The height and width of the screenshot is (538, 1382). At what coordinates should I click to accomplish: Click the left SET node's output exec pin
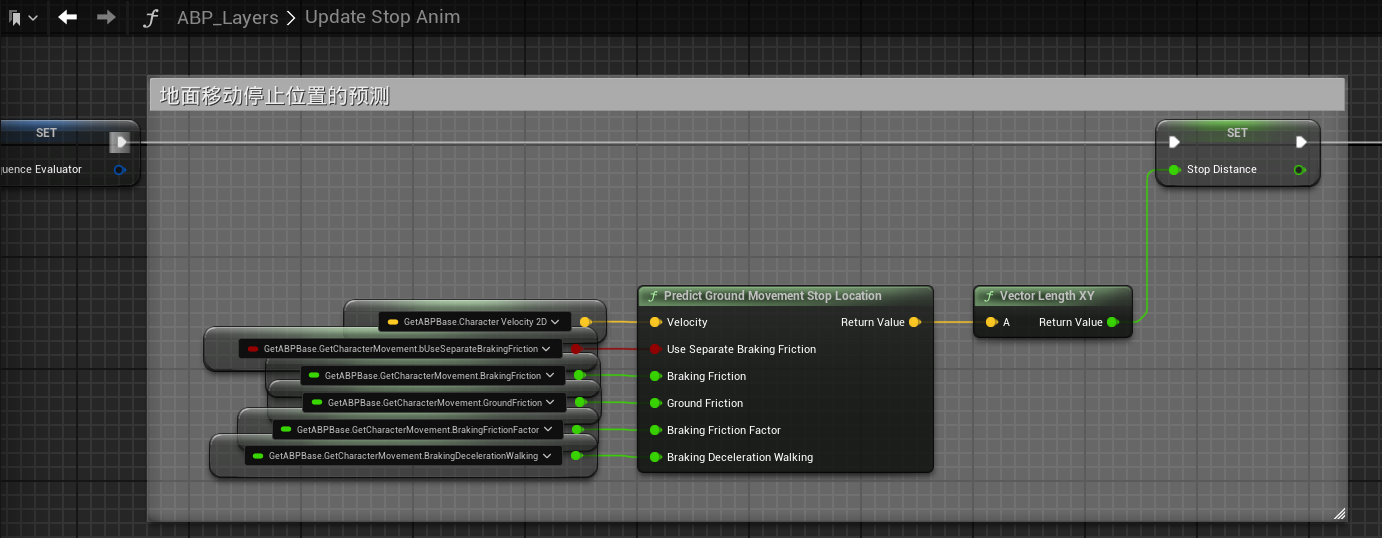point(120,142)
